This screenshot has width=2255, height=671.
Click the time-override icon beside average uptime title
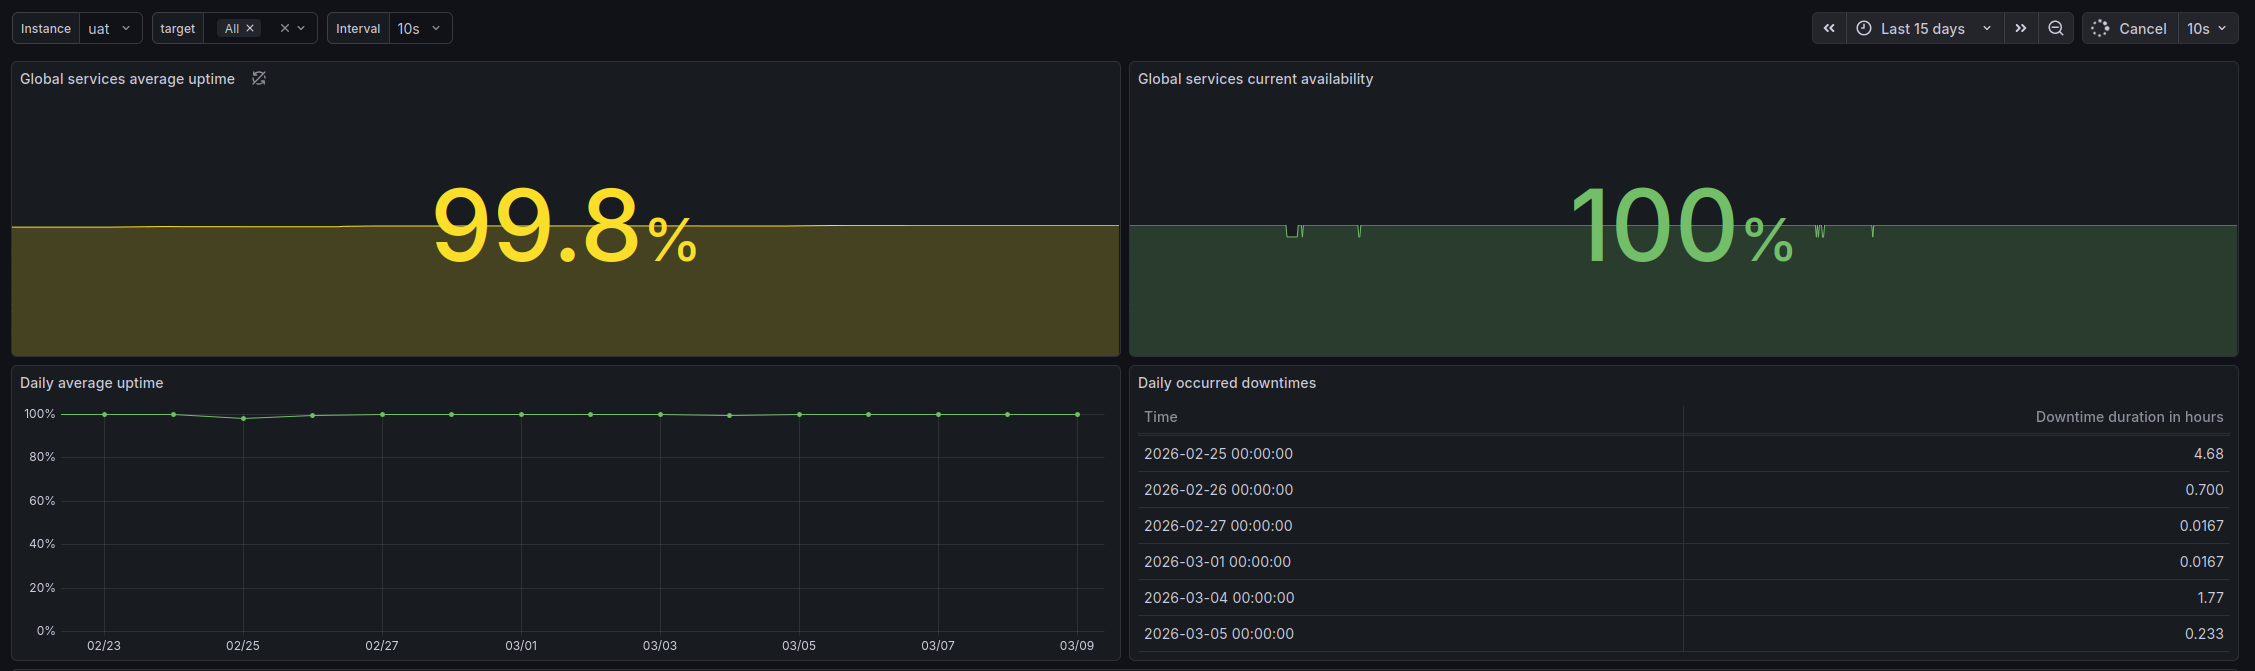click(x=259, y=78)
